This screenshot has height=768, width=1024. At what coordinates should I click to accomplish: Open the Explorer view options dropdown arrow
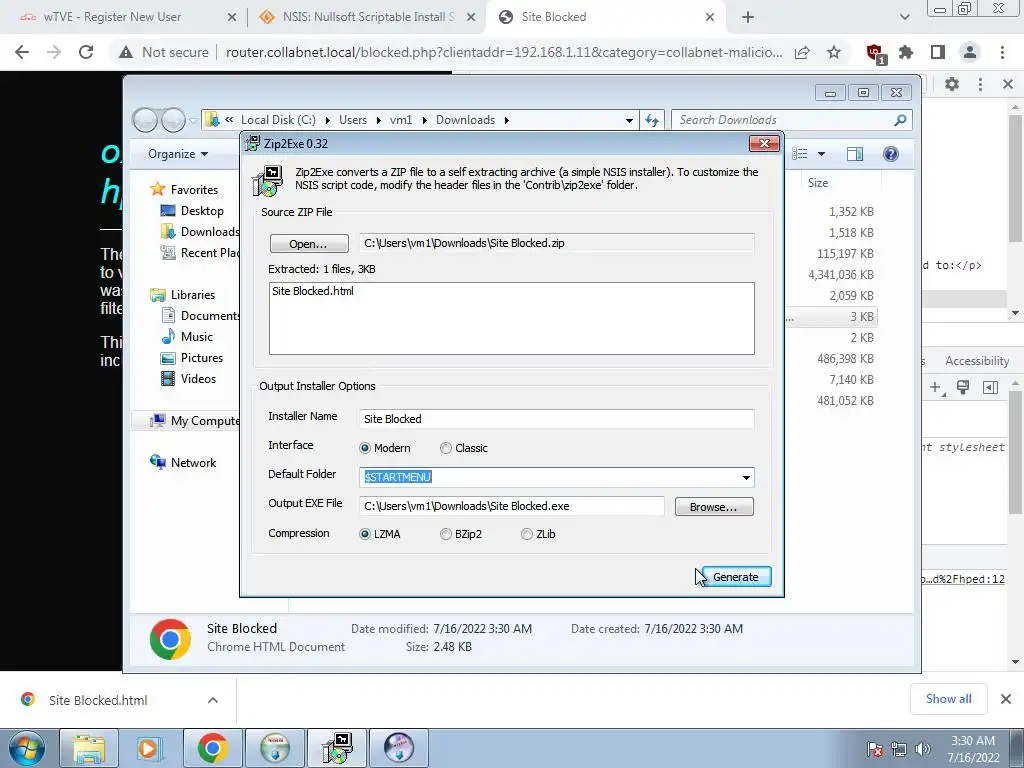(822, 154)
